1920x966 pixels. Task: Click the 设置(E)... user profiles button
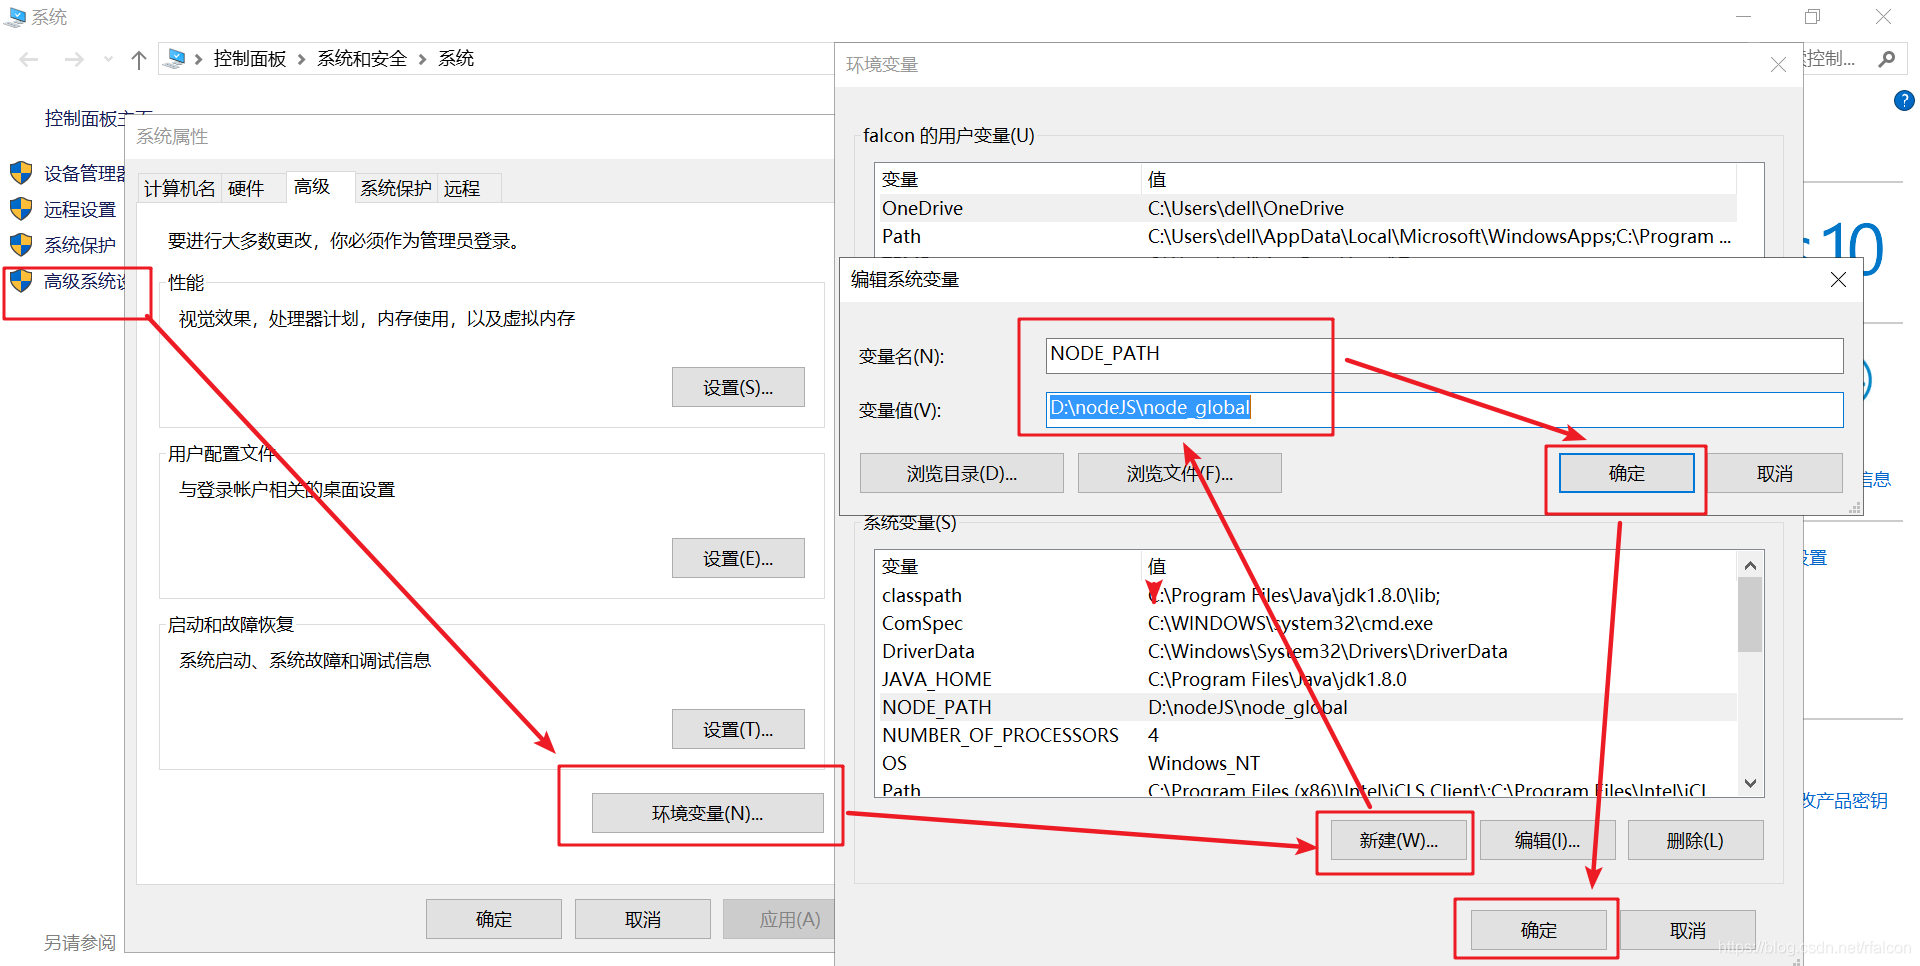point(738,558)
